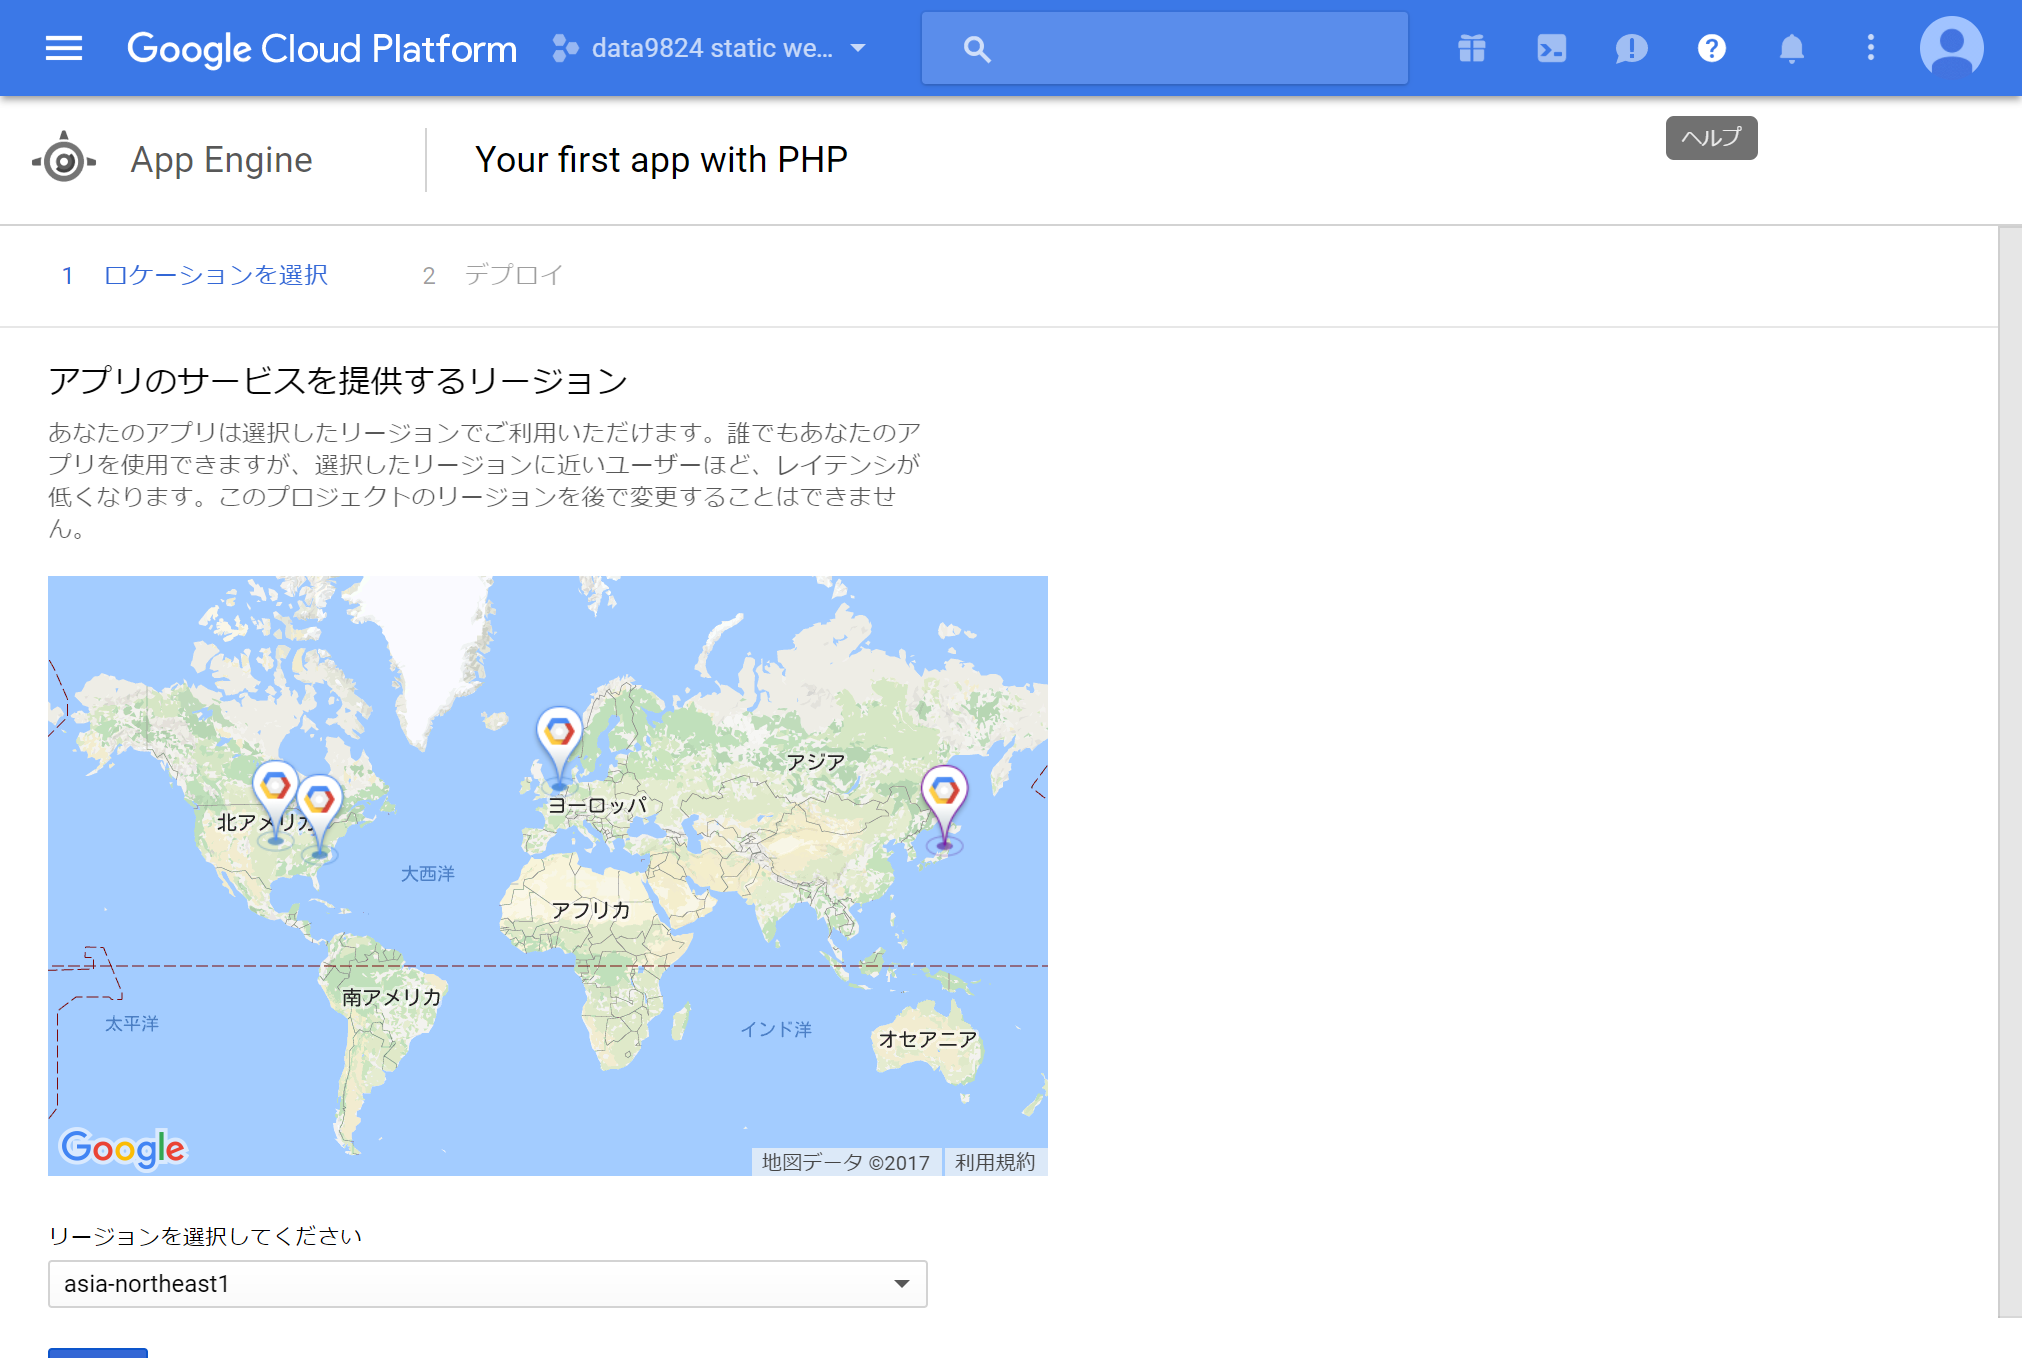Click the help question mark icon

[x=1711, y=48]
